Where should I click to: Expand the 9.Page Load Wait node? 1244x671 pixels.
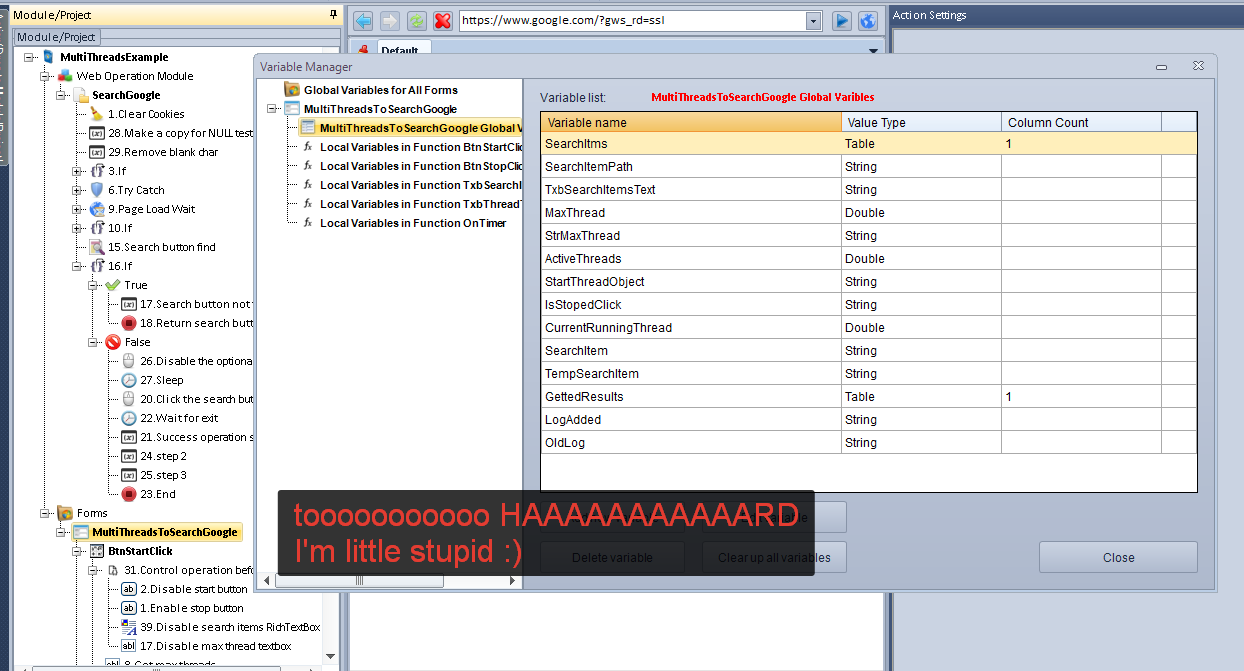point(78,209)
